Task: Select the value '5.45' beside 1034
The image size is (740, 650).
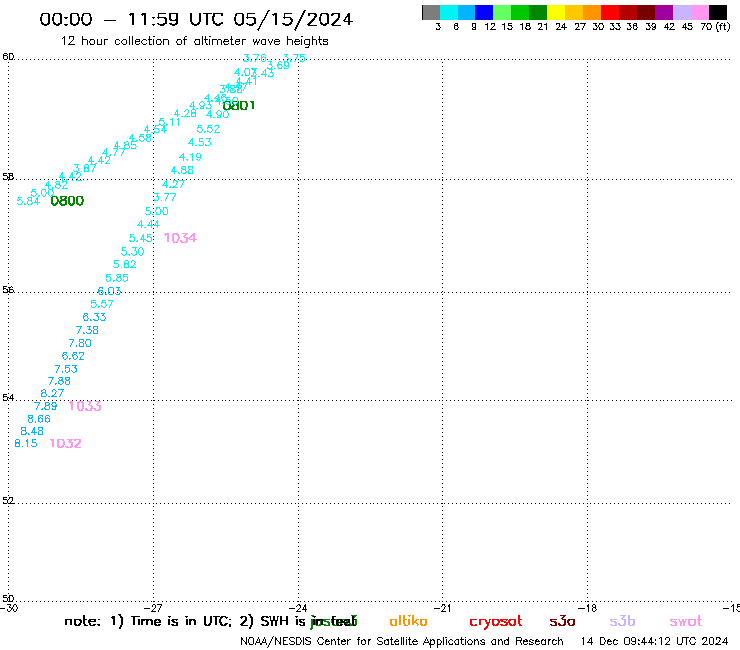Action: pyautogui.click(x=141, y=238)
